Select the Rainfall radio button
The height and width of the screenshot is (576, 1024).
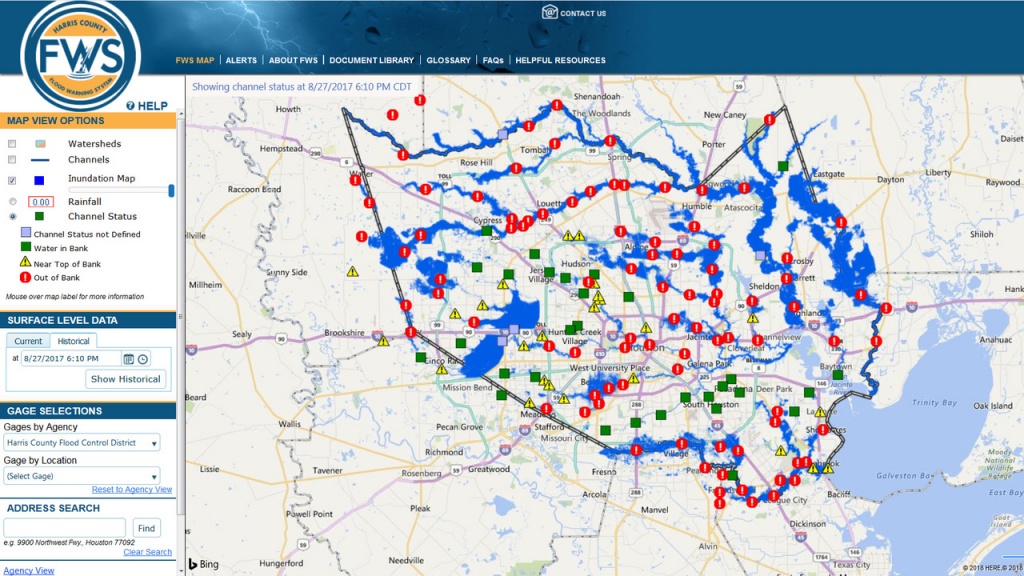tap(12, 202)
